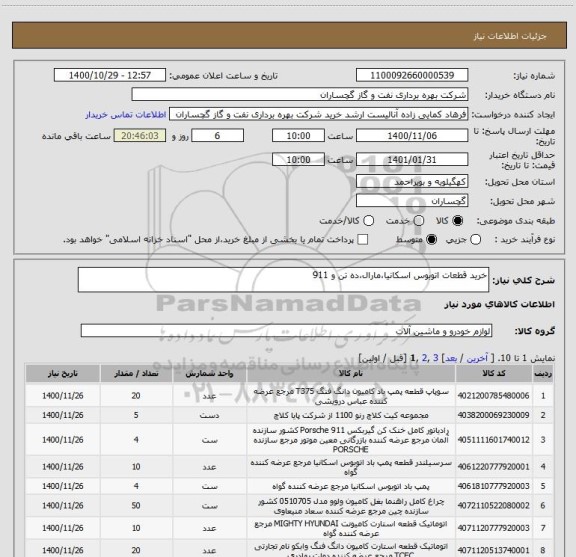This screenshot has height=557, width=576.
Task: Click the پمپ باد اتوبوس اسکانیا item name
Action: pyautogui.click(x=351, y=486)
